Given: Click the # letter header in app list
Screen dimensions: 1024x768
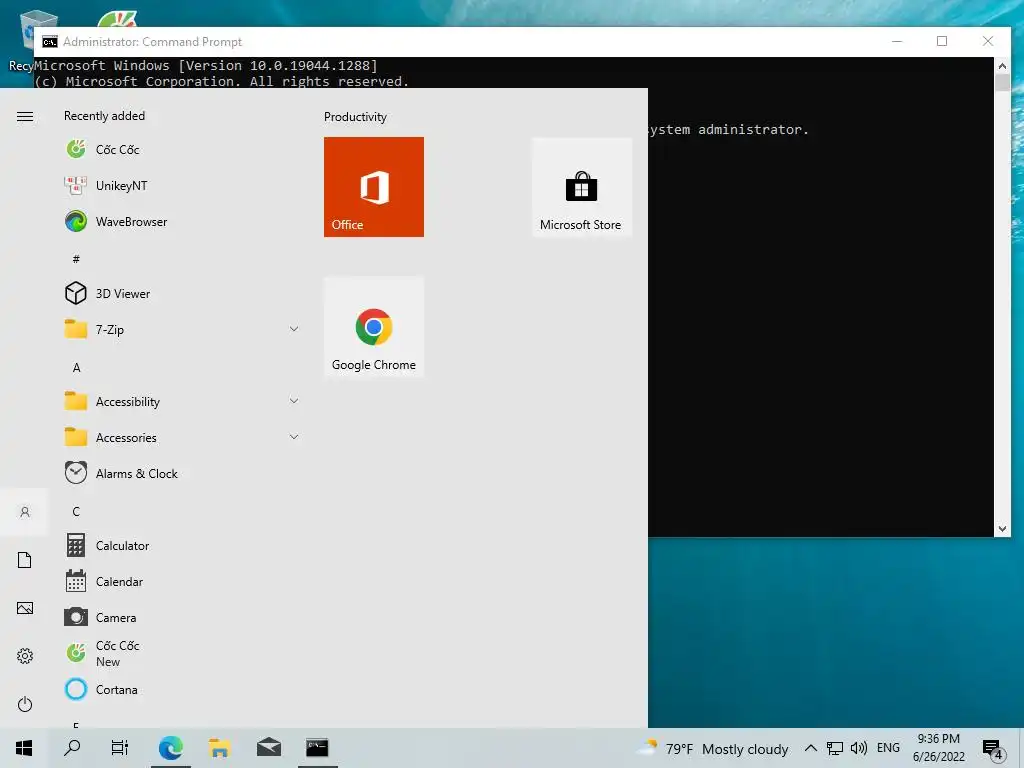Looking at the screenshot, I should (x=76, y=259).
